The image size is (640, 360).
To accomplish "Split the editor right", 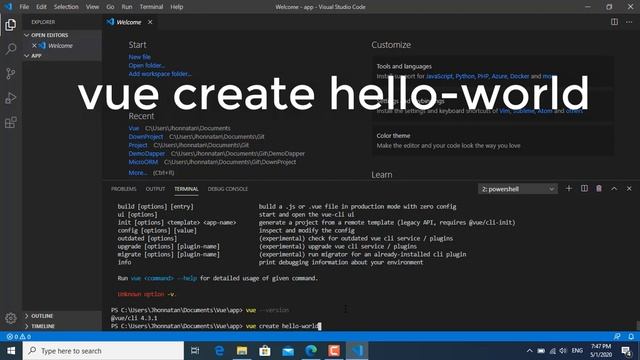I will tap(614, 22).
